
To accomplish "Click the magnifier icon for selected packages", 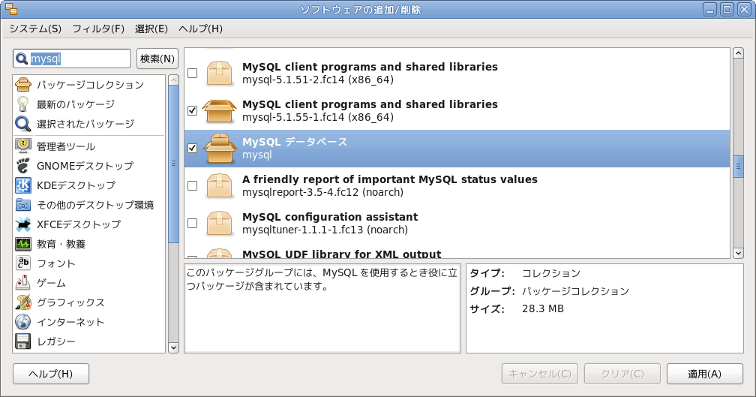I will click(23, 123).
